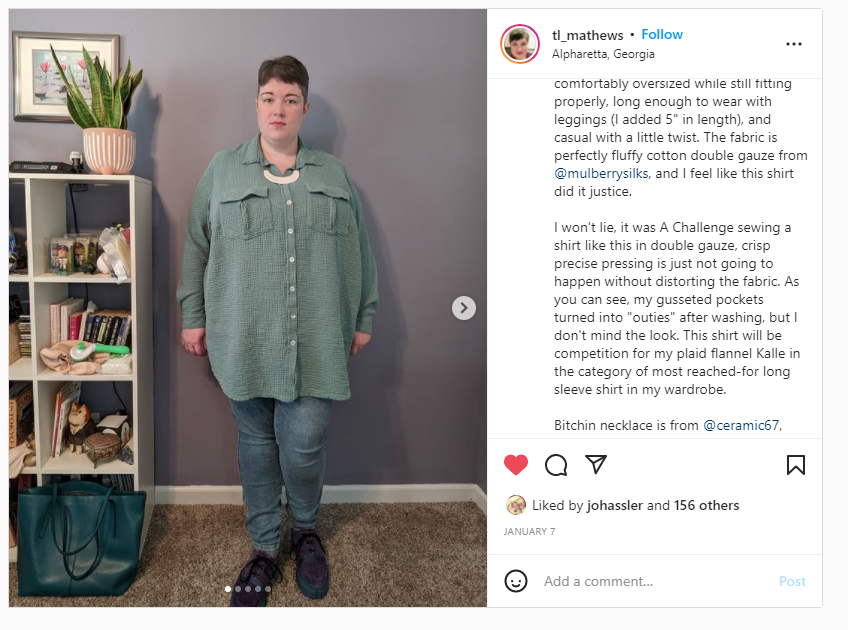The width and height of the screenshot is (848, 630).
Task: Open tl_mathews profile picture
Action: coord(520,44)
